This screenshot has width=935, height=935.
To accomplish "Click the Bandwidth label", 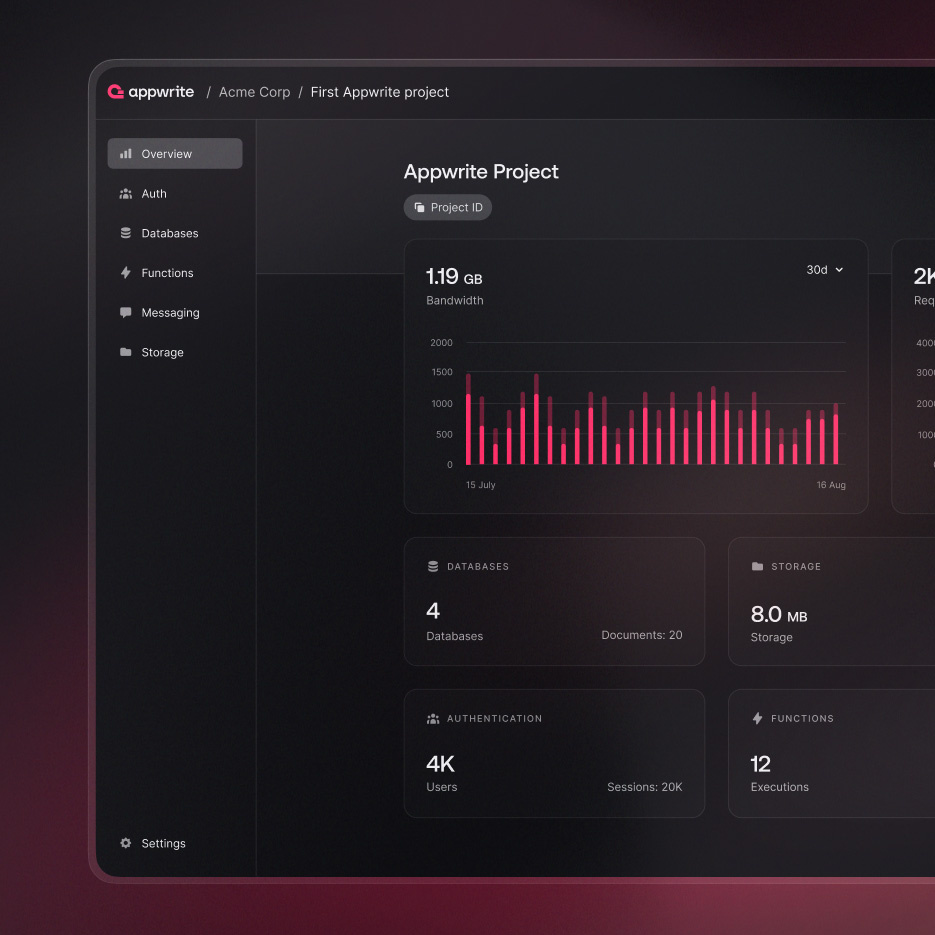I will click(x=455, y=301).
